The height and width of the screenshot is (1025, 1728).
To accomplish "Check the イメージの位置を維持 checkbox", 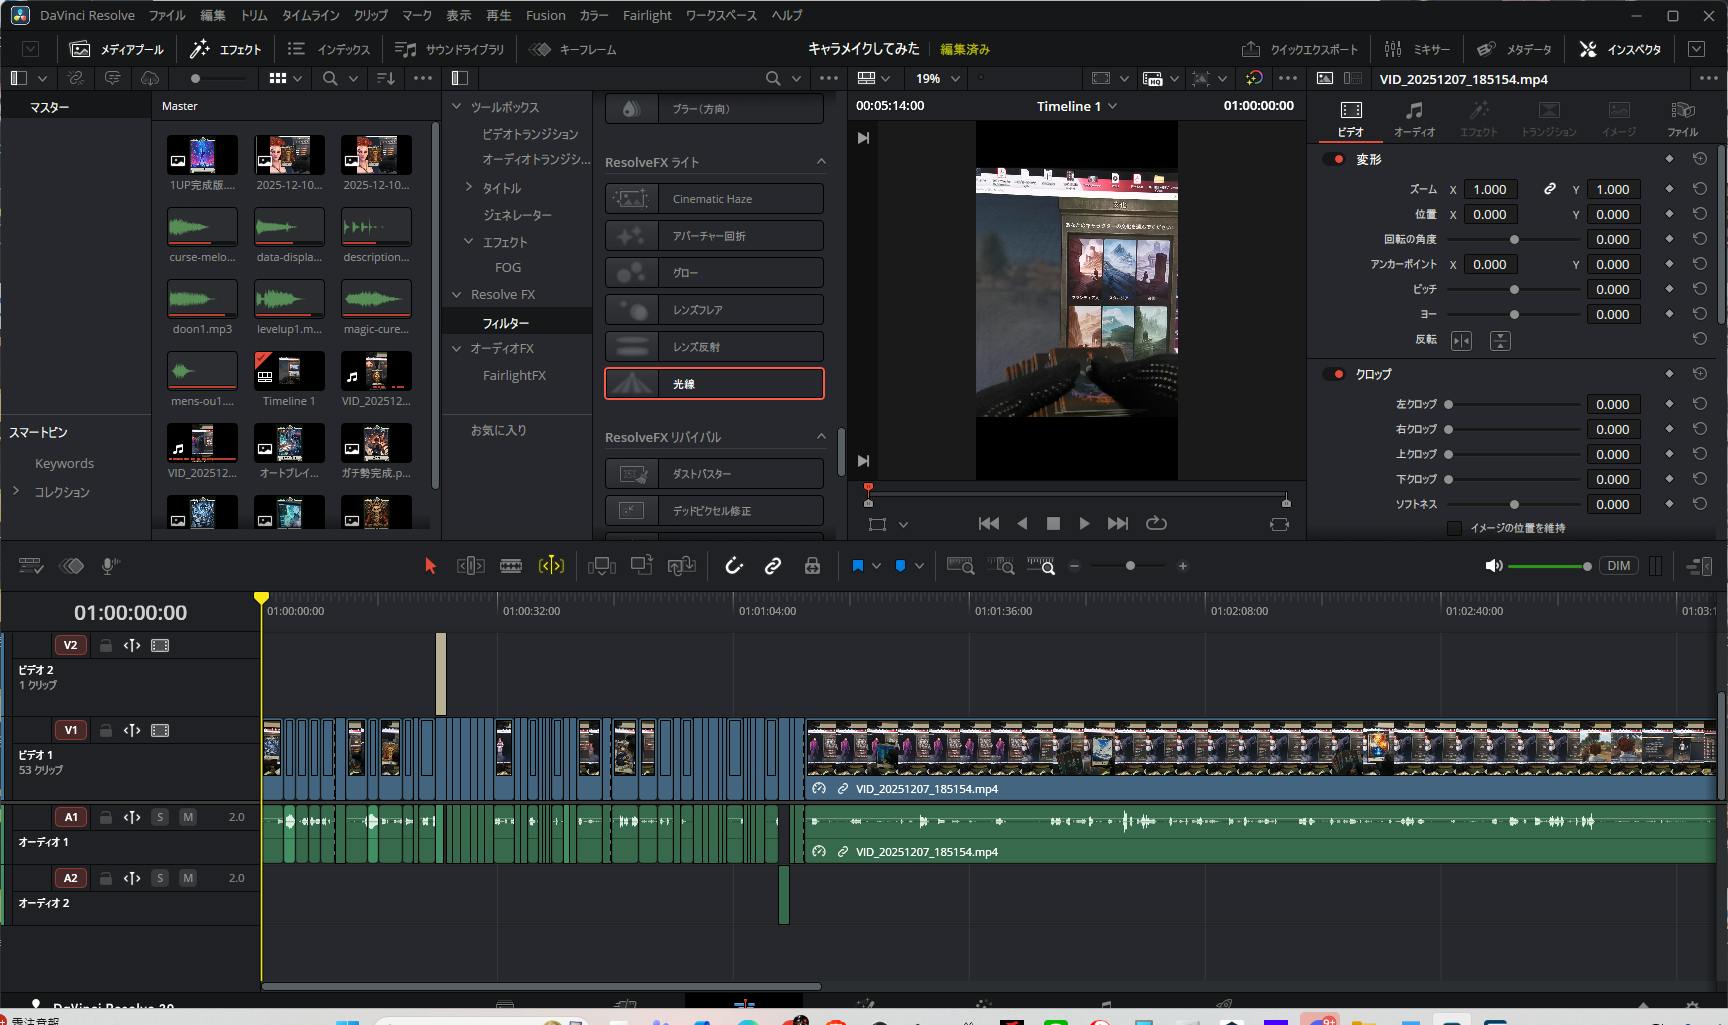I will (1454, 528).
